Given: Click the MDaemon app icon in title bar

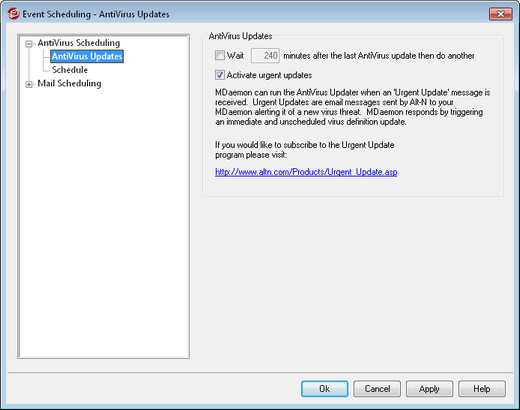Looking at the screenshot, I should click(x=13, y=14).
